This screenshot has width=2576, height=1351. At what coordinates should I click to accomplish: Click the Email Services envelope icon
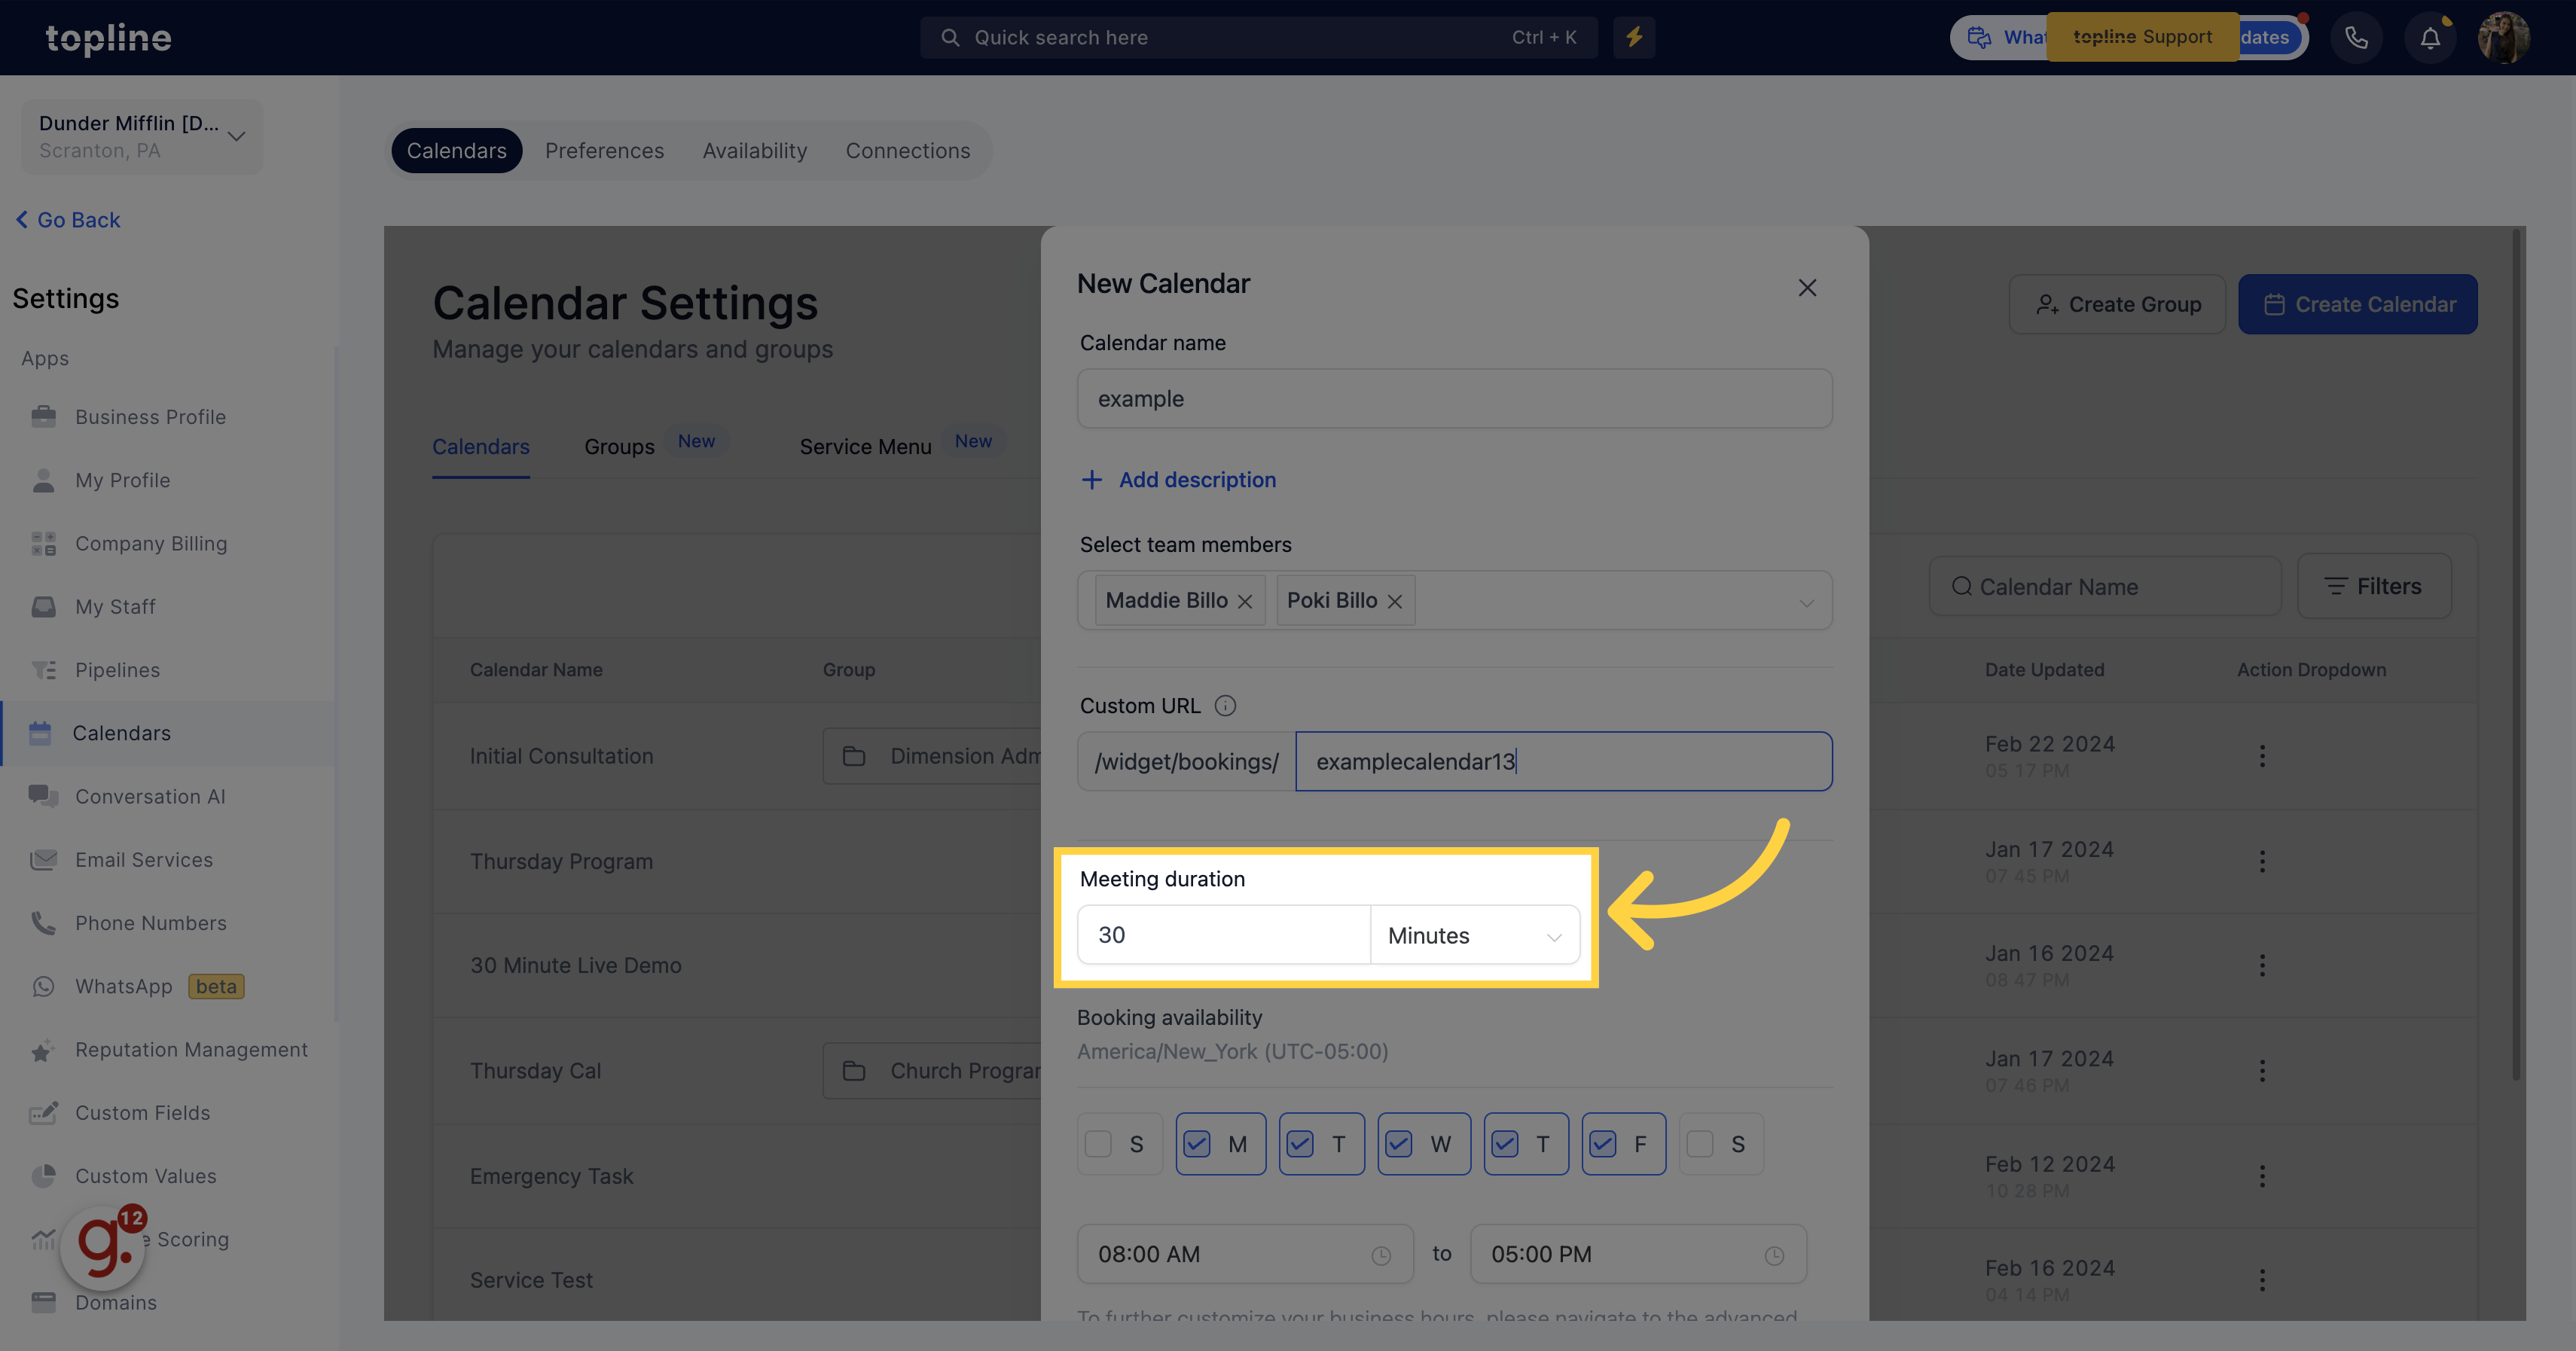[x=43, y=860]
